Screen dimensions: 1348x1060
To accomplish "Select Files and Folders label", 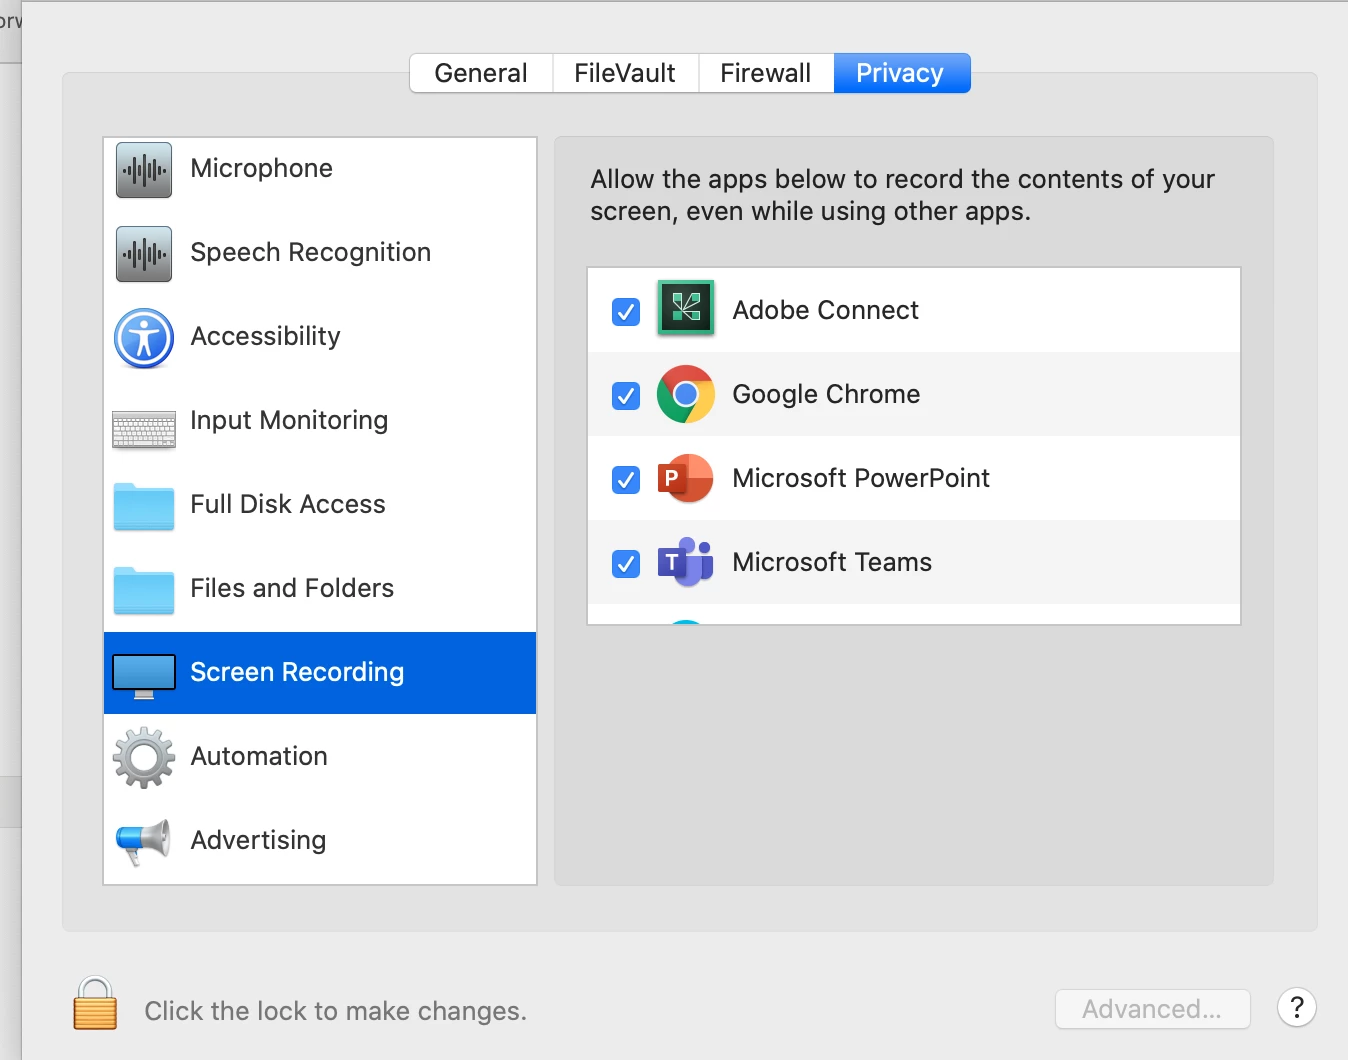I will point(292,588).
